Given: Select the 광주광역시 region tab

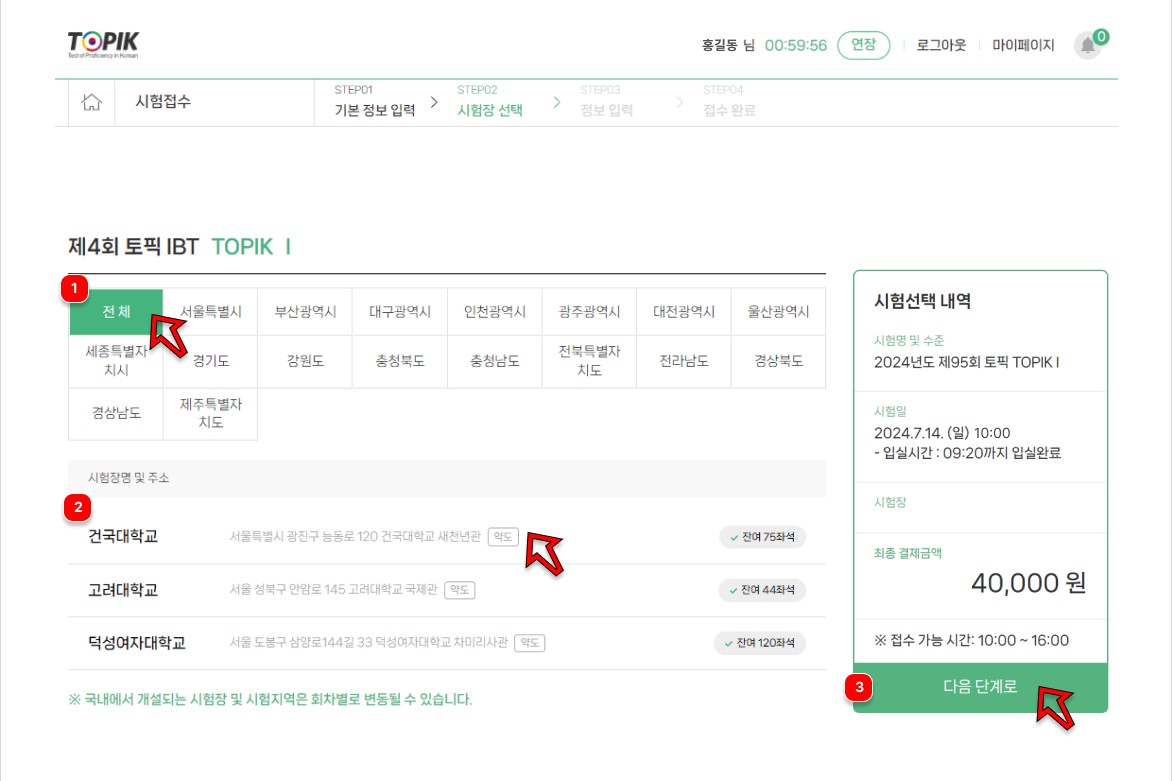Looking at the screenshot, I should pyautogui.click(x=589, y=312).
